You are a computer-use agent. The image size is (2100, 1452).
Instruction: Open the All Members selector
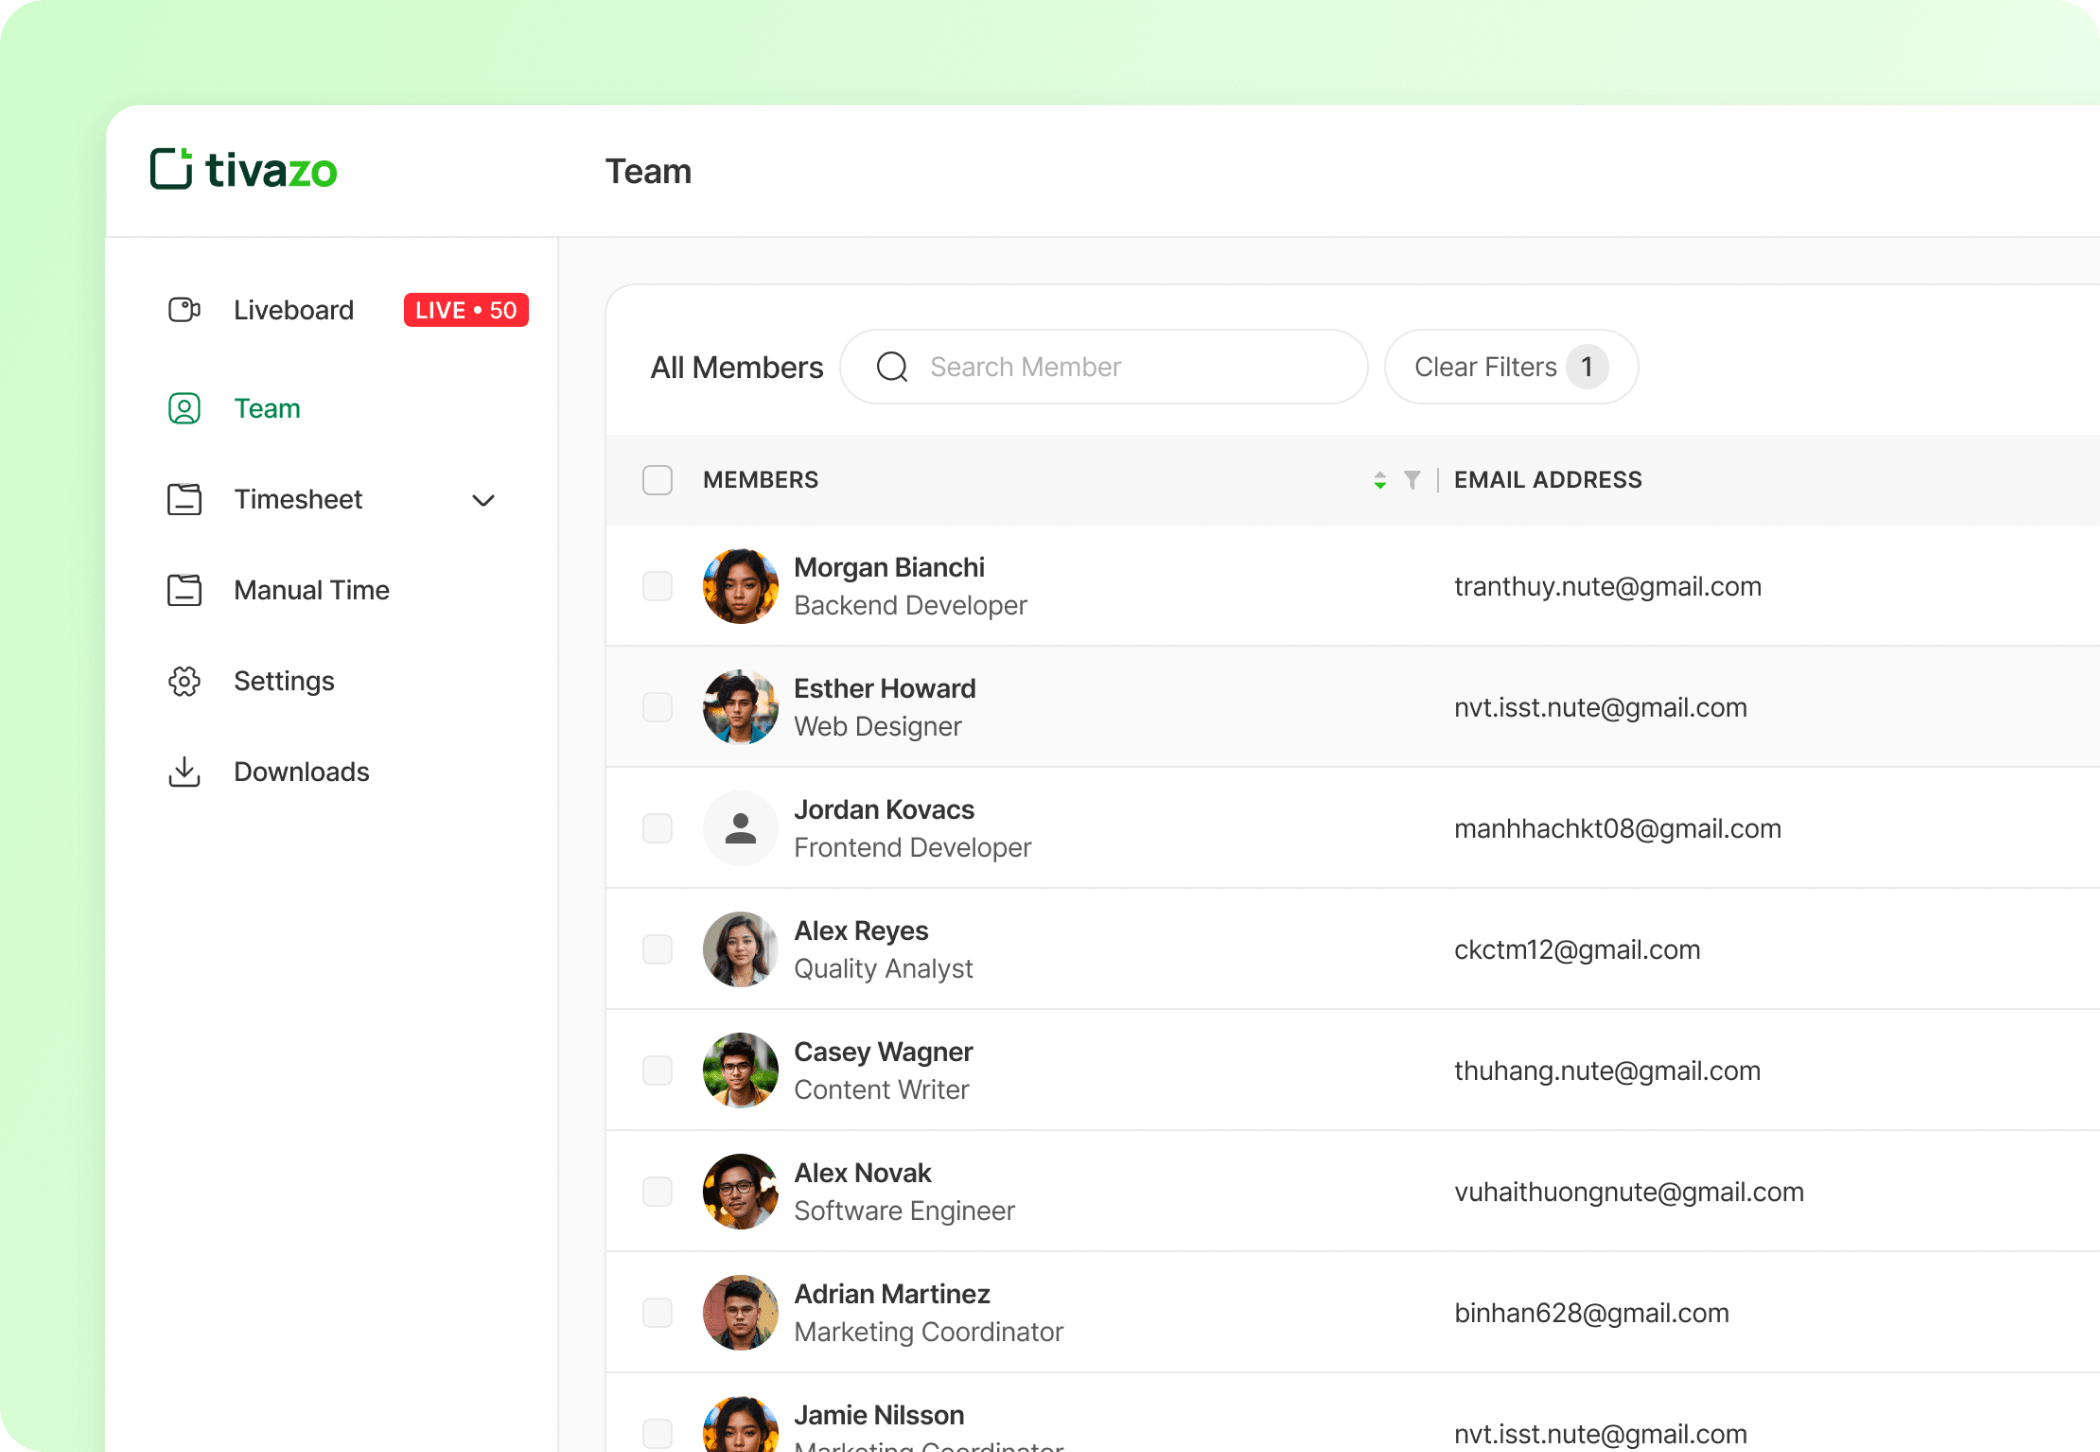736,366
